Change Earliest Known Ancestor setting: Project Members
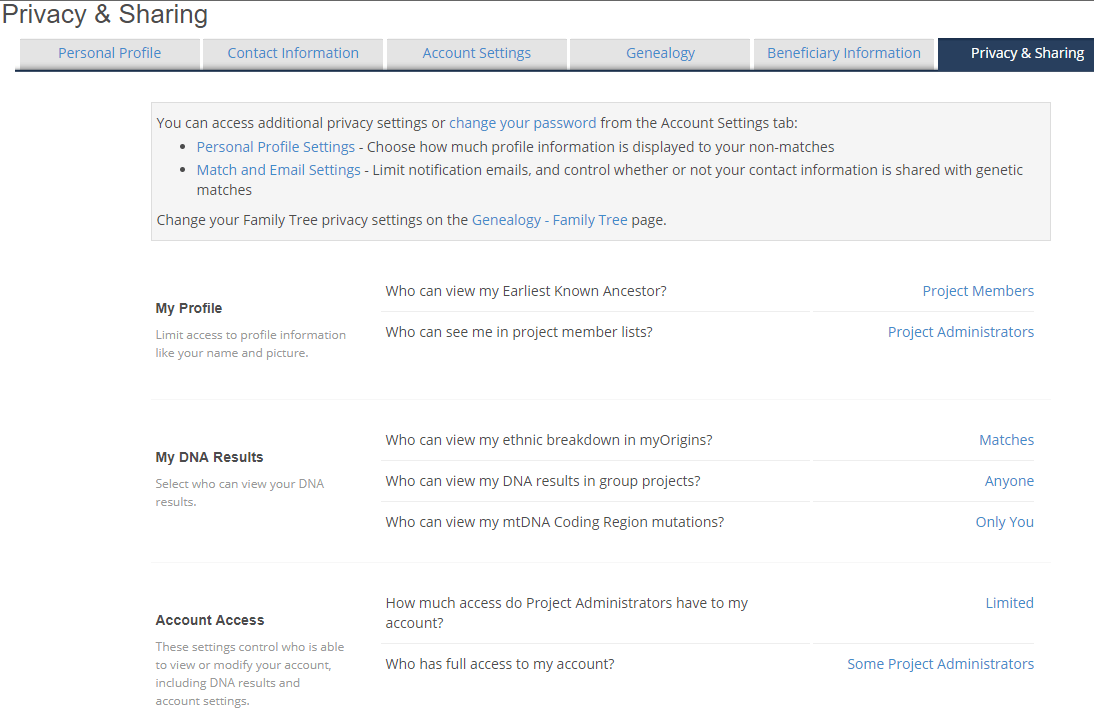Screen dimensions: 1094x719 coord(978,291)
